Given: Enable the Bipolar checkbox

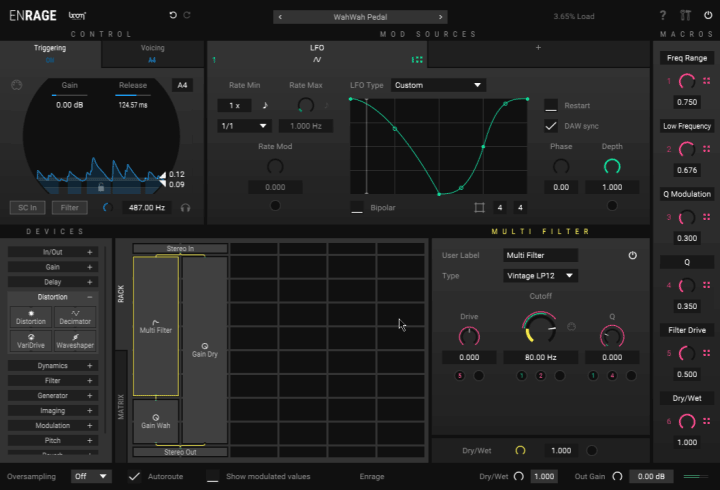Looking at the screenshot, I should pos(357,208).
